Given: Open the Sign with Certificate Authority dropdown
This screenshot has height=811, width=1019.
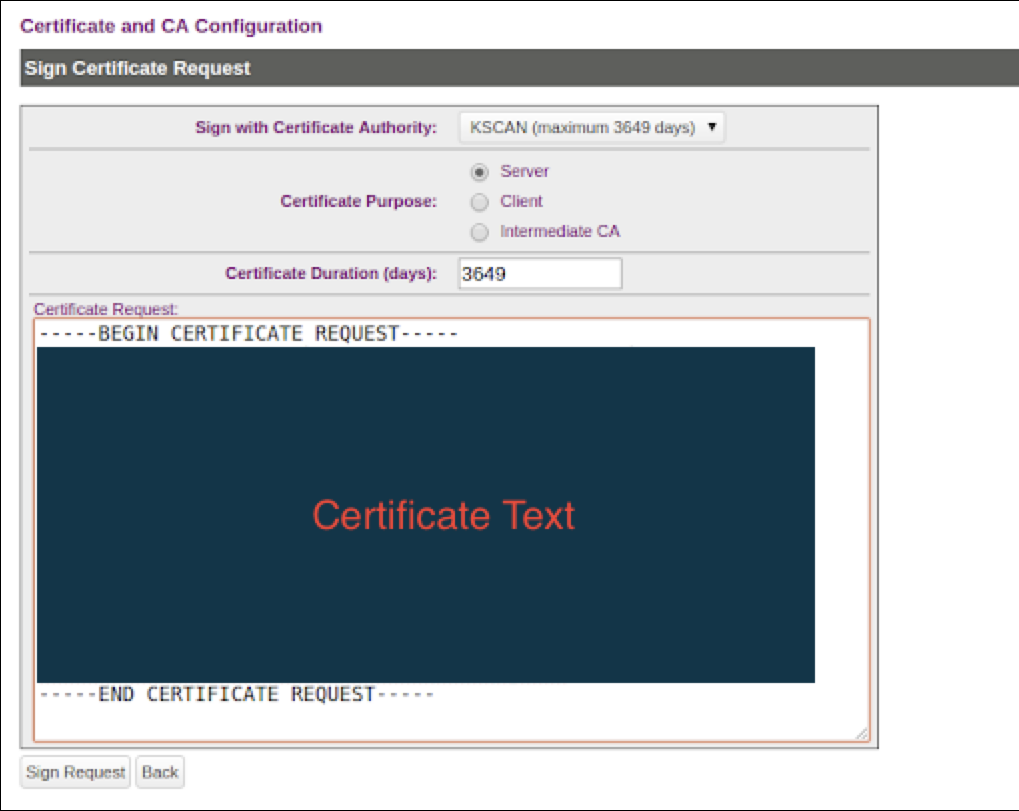Looking at the screenshot, I should (x=590, y=128).
